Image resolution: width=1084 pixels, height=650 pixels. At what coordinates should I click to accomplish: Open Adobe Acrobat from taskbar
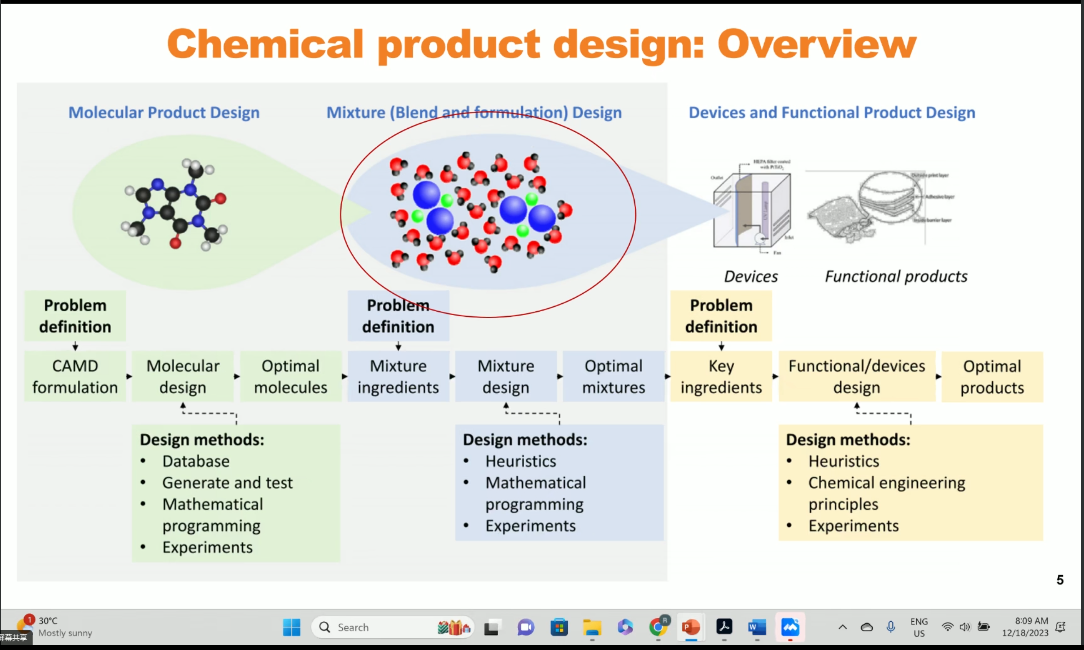(724, 627)
